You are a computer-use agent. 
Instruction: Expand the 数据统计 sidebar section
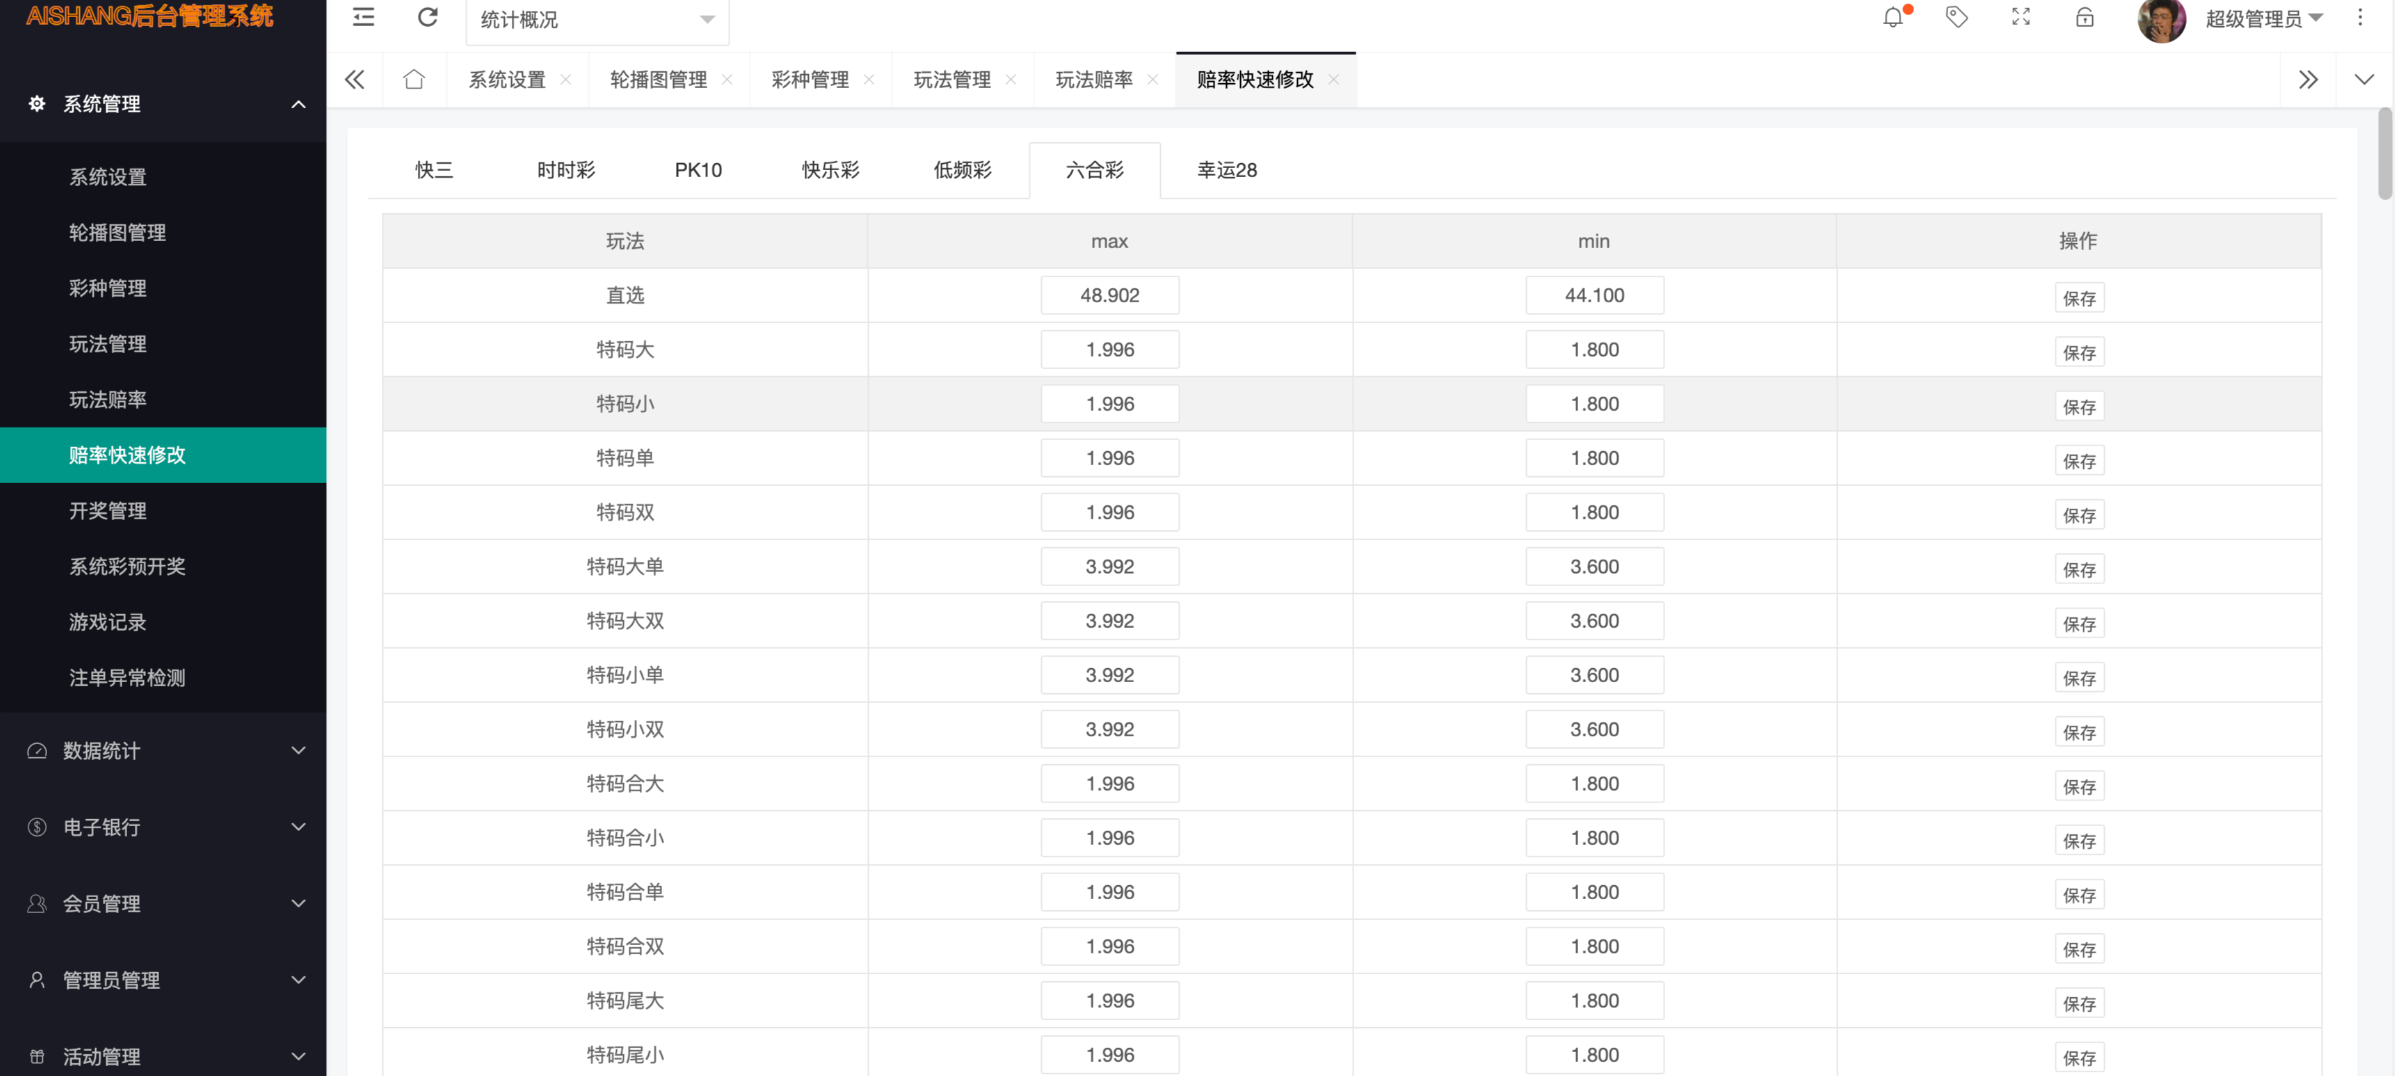coord(163,751)
